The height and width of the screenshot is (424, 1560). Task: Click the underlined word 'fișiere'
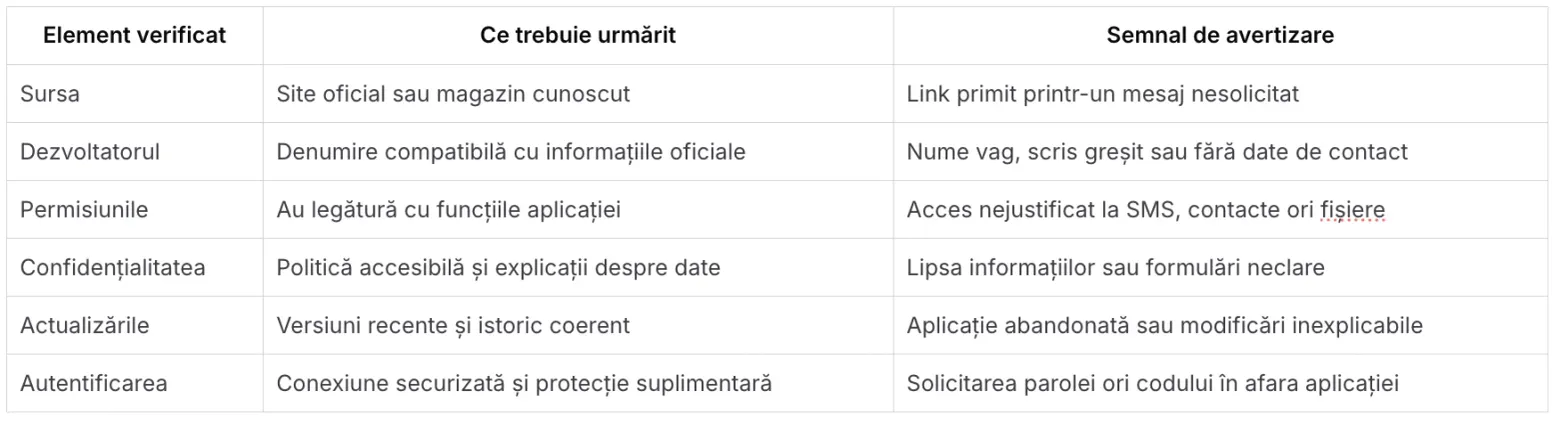coord(1352,210)
